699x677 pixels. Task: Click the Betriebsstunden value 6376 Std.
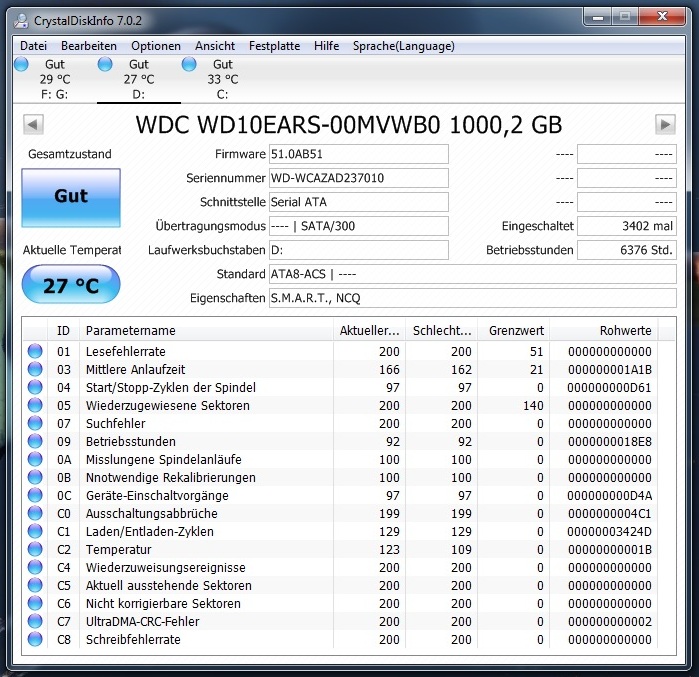tap(627, 250)
